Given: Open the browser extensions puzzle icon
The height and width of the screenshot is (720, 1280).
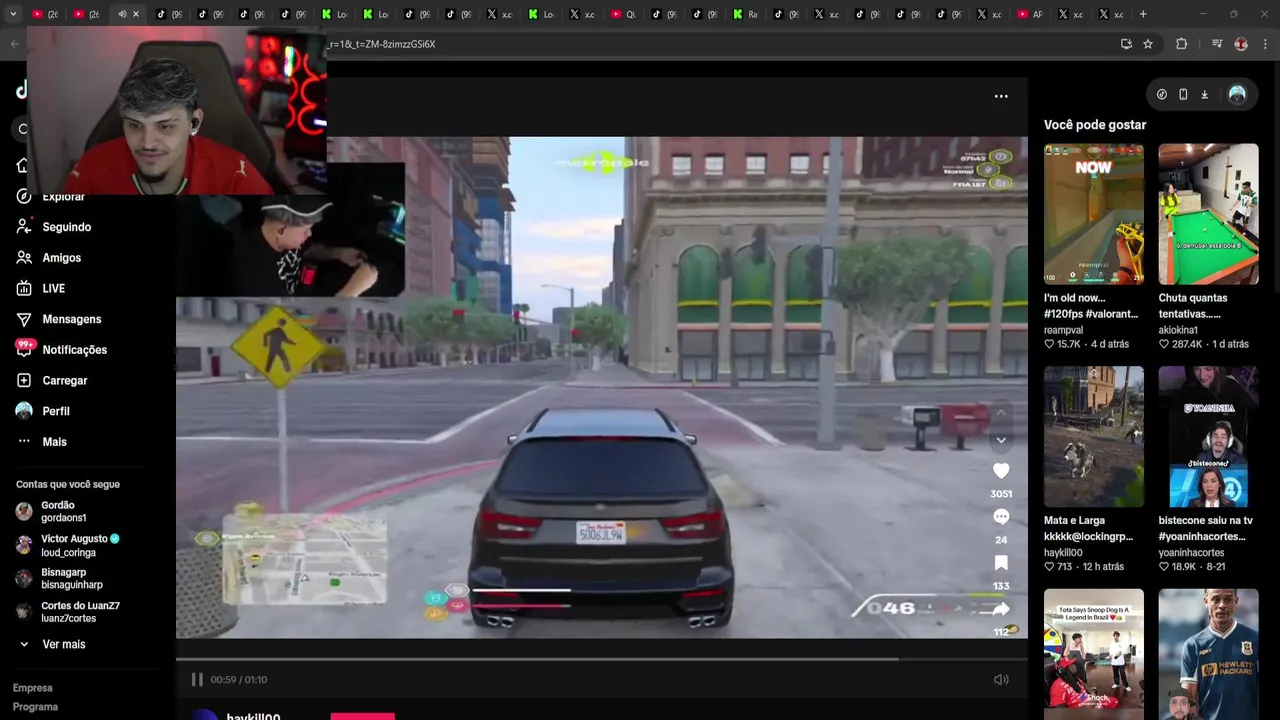Looking at the screenshot, I should coord(1182,44).
